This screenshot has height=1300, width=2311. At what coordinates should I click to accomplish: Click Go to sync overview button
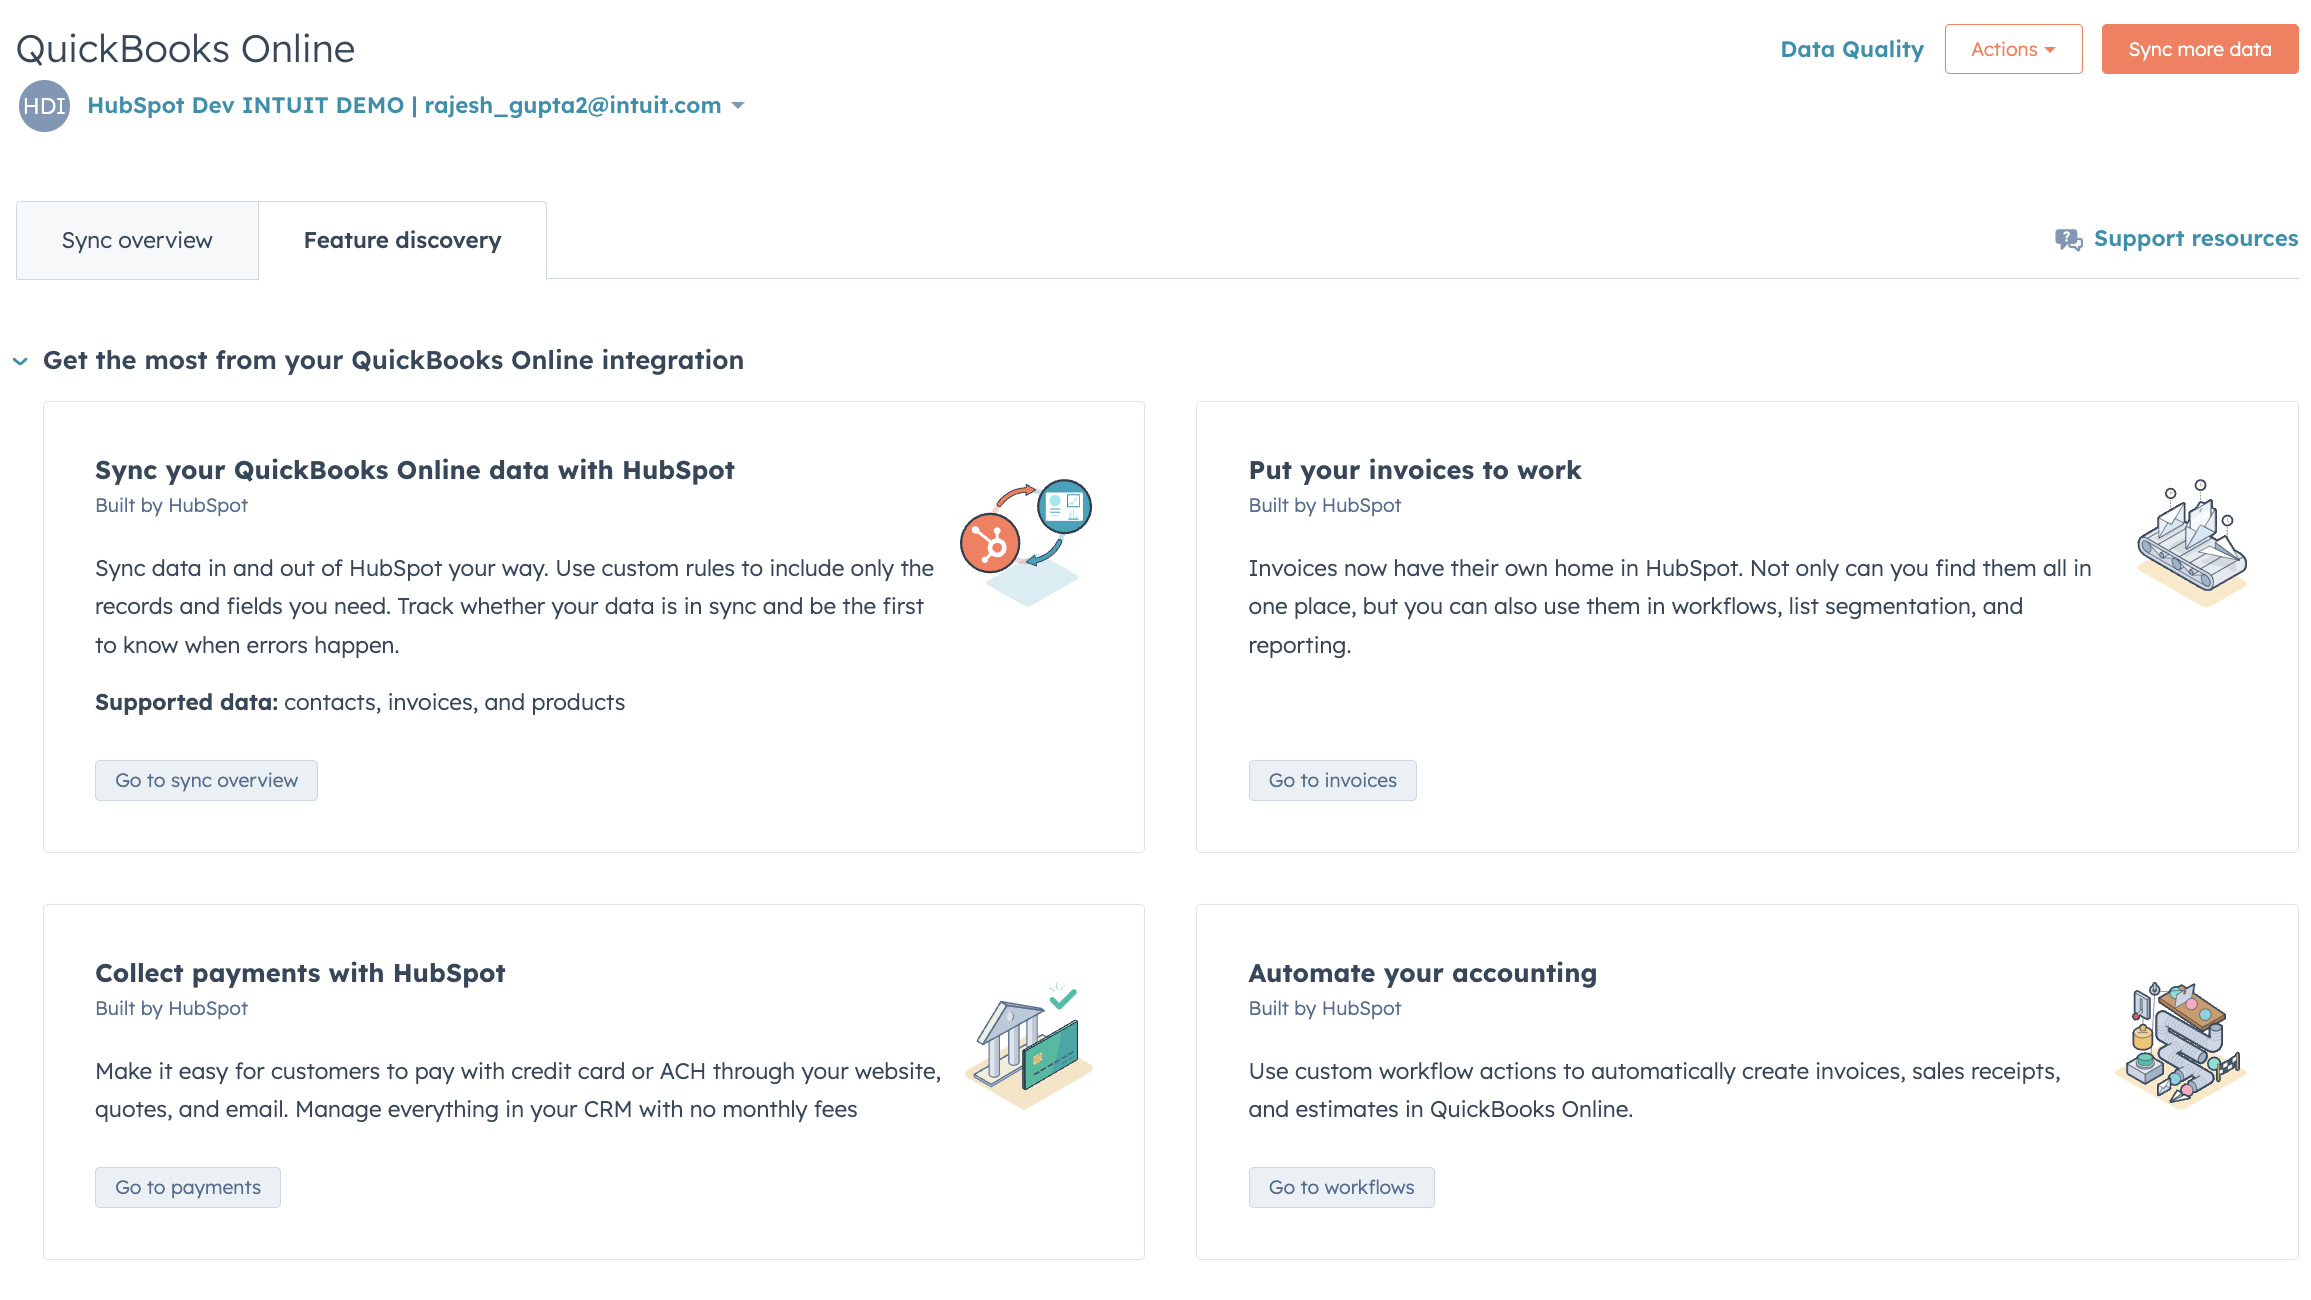click(x=205, y=779)
